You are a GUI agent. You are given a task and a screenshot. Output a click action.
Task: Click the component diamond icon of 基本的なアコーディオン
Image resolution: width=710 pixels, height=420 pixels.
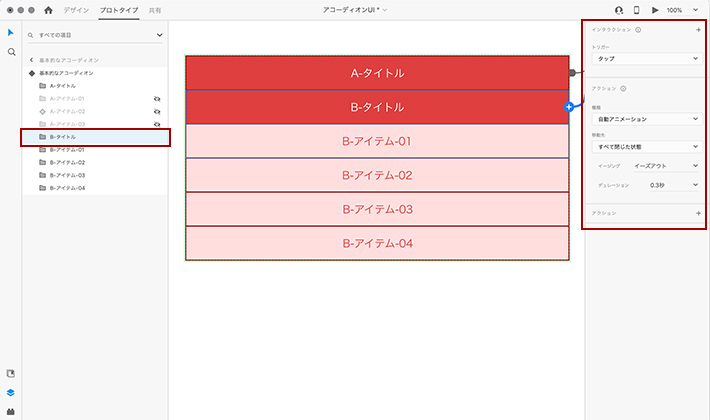coord(32,73)
